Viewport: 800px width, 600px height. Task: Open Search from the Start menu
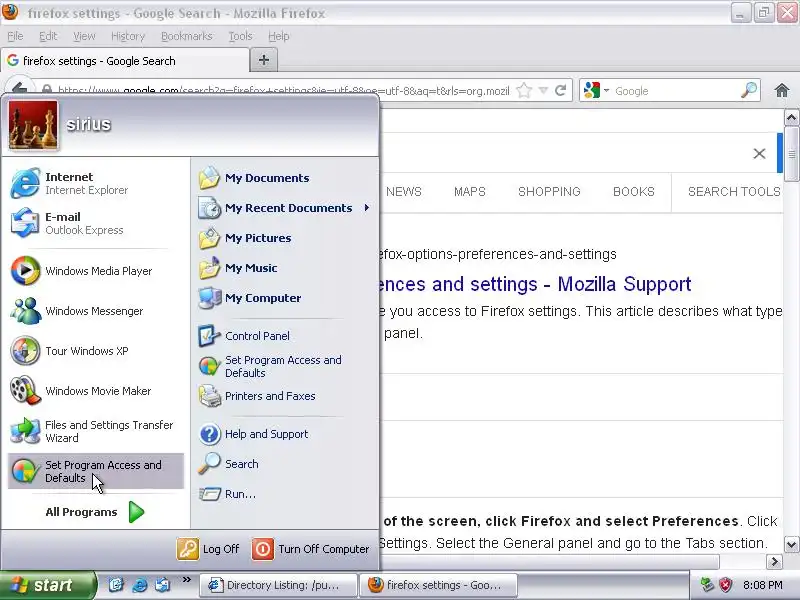286,464
